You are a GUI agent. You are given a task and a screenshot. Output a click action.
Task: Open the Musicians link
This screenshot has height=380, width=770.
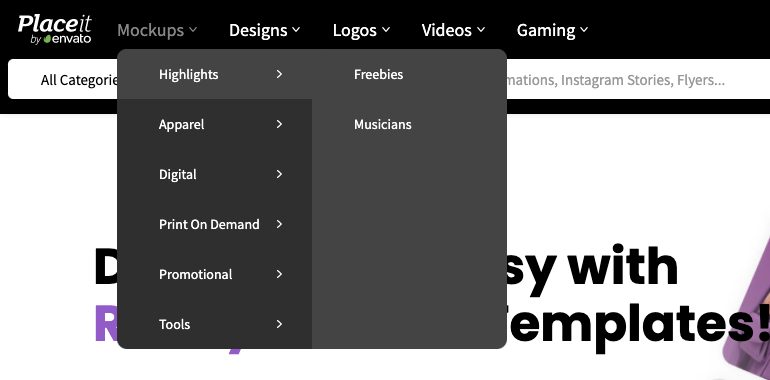pos(383,125)
